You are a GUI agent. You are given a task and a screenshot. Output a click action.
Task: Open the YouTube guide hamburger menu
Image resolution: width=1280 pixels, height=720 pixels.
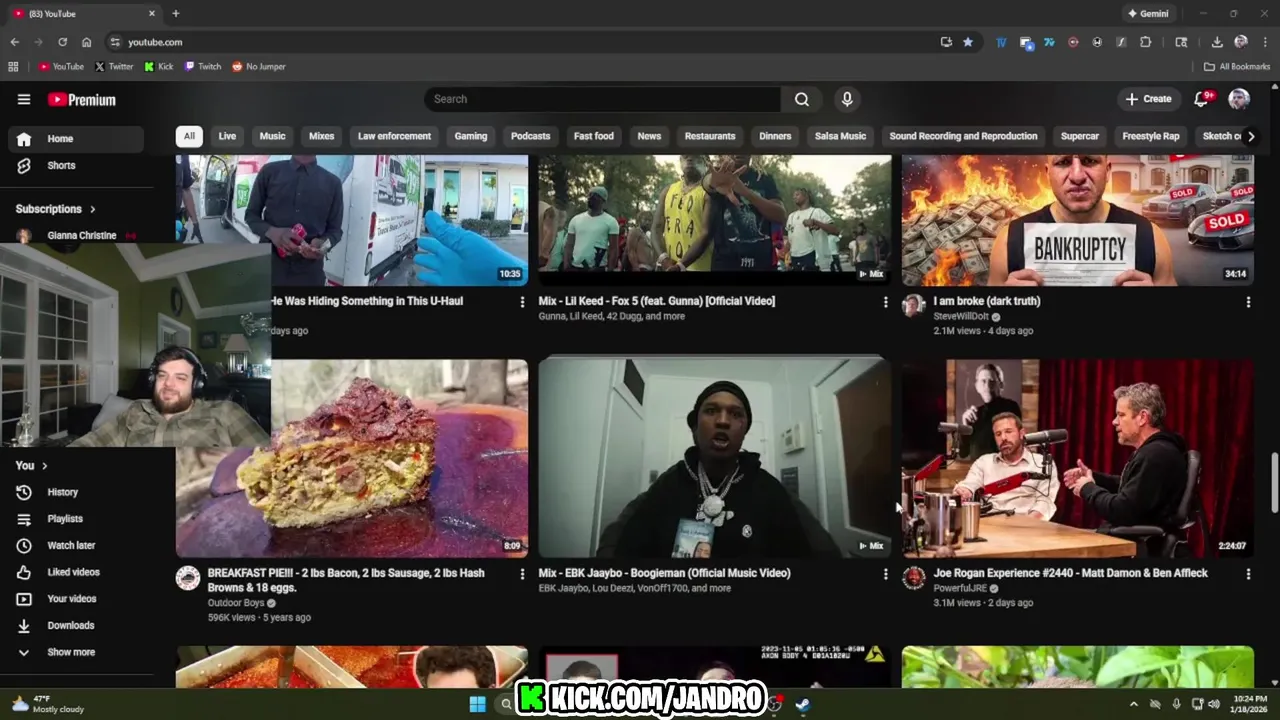point(24,99)
